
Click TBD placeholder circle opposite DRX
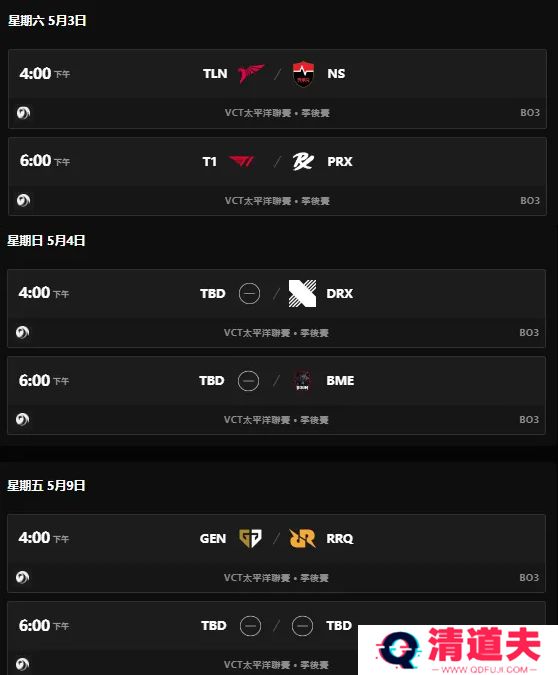(249, 294)
